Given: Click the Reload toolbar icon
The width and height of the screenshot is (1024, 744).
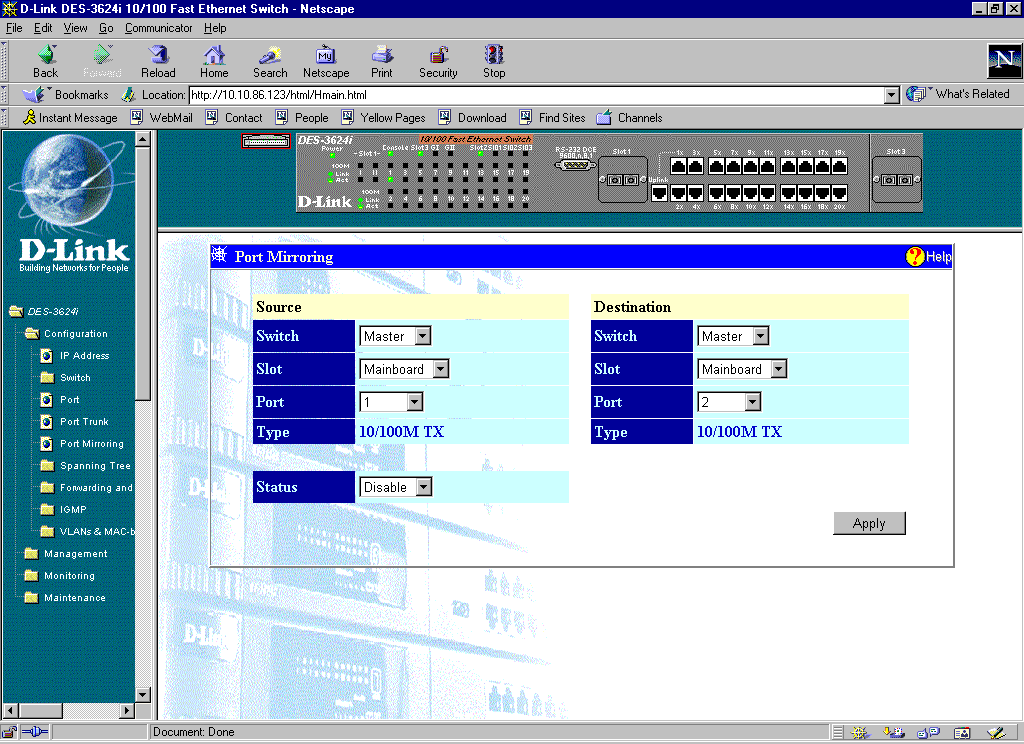Looking at the screenshot, I should click(x=158, y=56).
